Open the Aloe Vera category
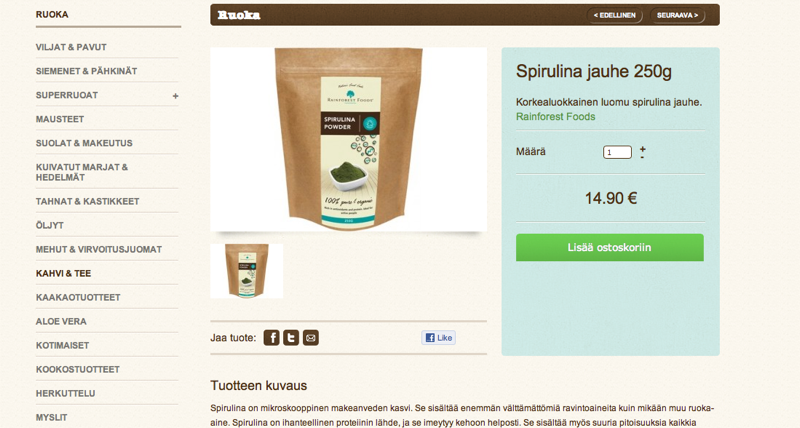This screenshot has width=800, height=428. click(x=61, y=321)
